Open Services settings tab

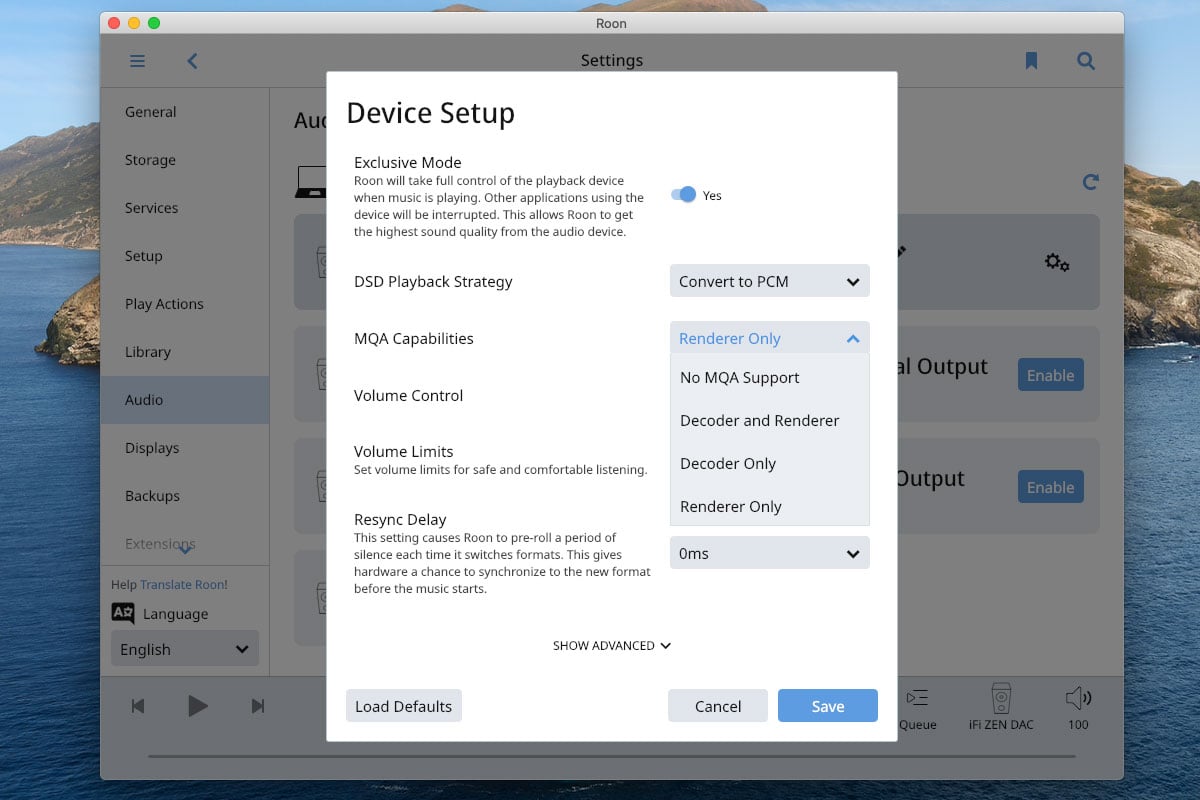[x=185, y=208]
